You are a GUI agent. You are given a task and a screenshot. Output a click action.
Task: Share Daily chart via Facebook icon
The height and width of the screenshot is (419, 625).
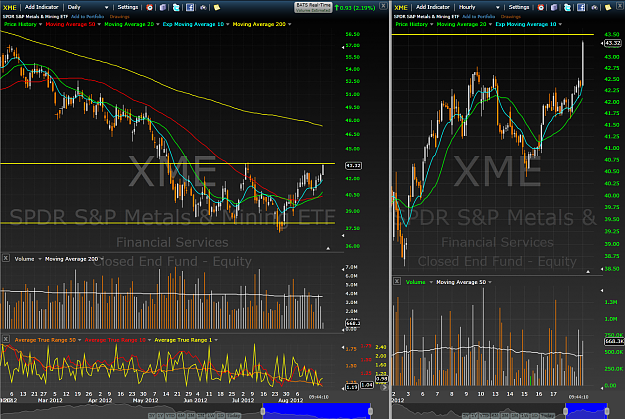point(190,7)
